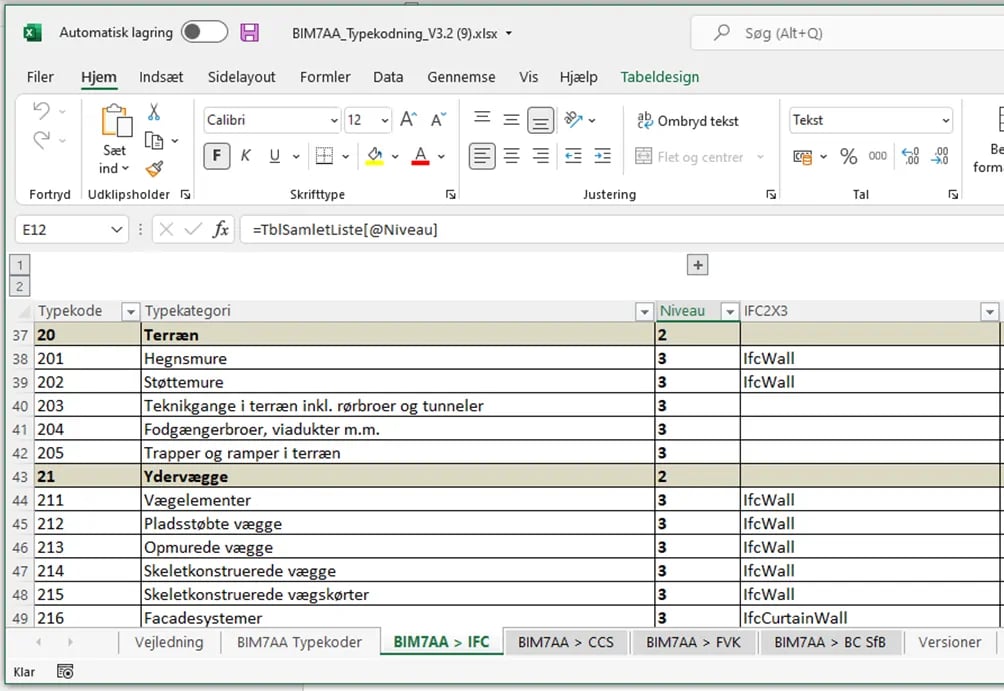Viewport: 1004px width, 691px height.
Task: Decrease the indent
Action: pyautogui.click(x=573, y=156)
